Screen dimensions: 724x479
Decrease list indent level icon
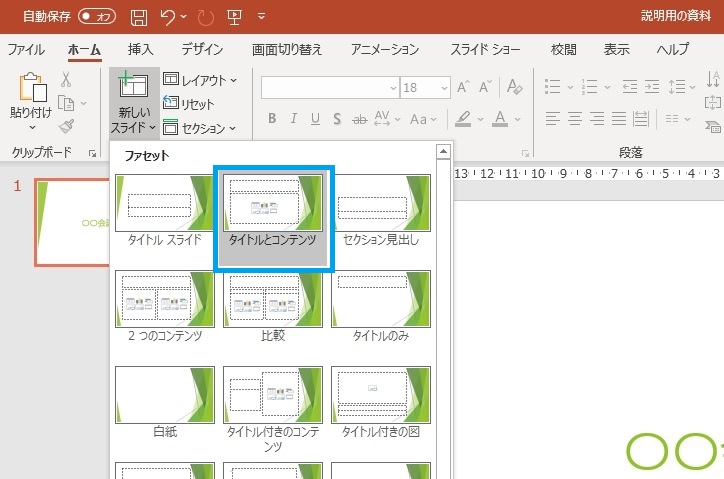629,86
